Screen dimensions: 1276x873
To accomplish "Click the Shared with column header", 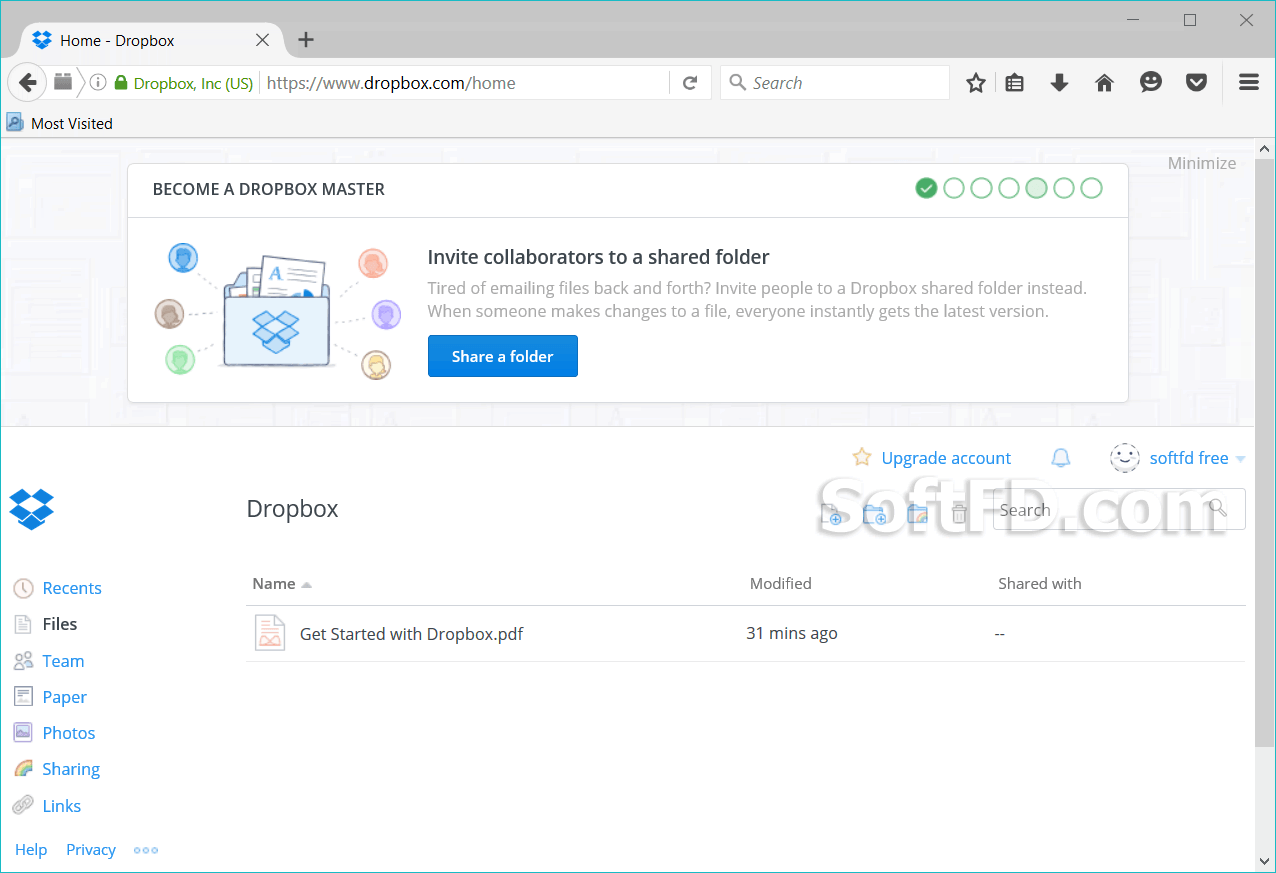I will 1040,584.
